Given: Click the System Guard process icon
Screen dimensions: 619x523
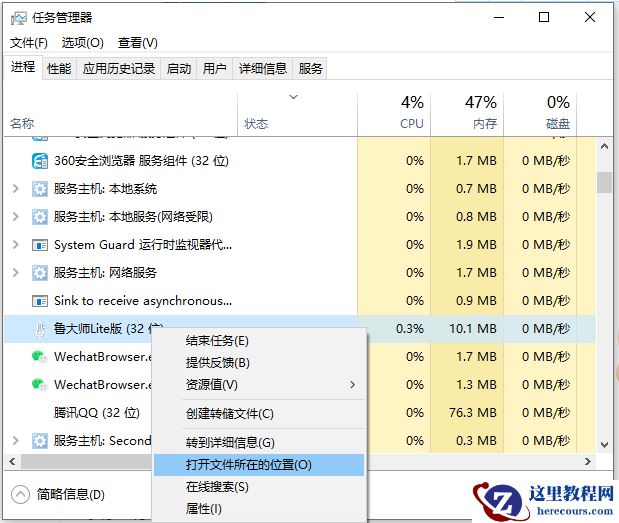Looking at the screenshot, I should (x=40, y=245).
